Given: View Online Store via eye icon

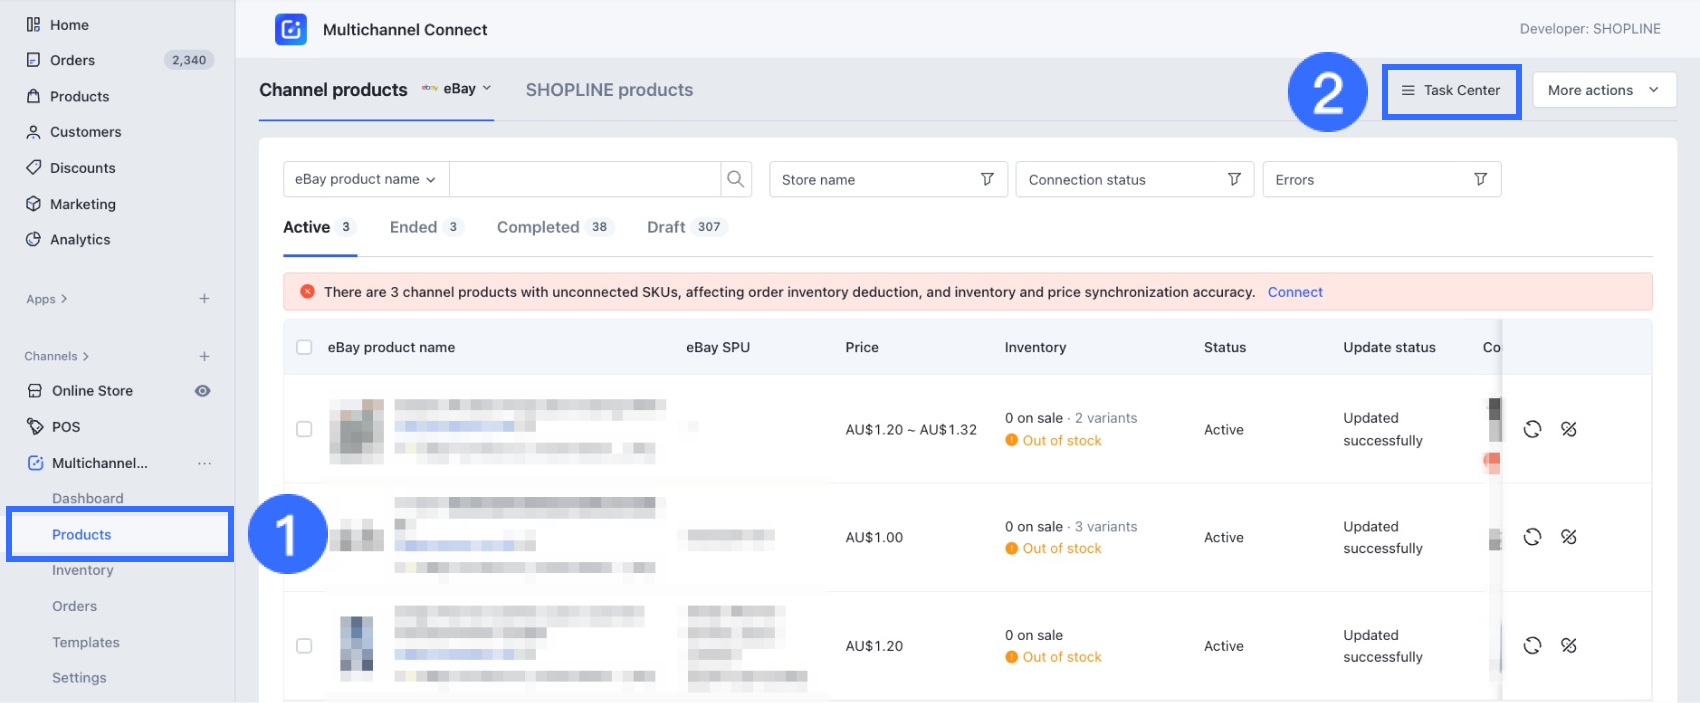Looking at the screenshot, I should [202, 391].
